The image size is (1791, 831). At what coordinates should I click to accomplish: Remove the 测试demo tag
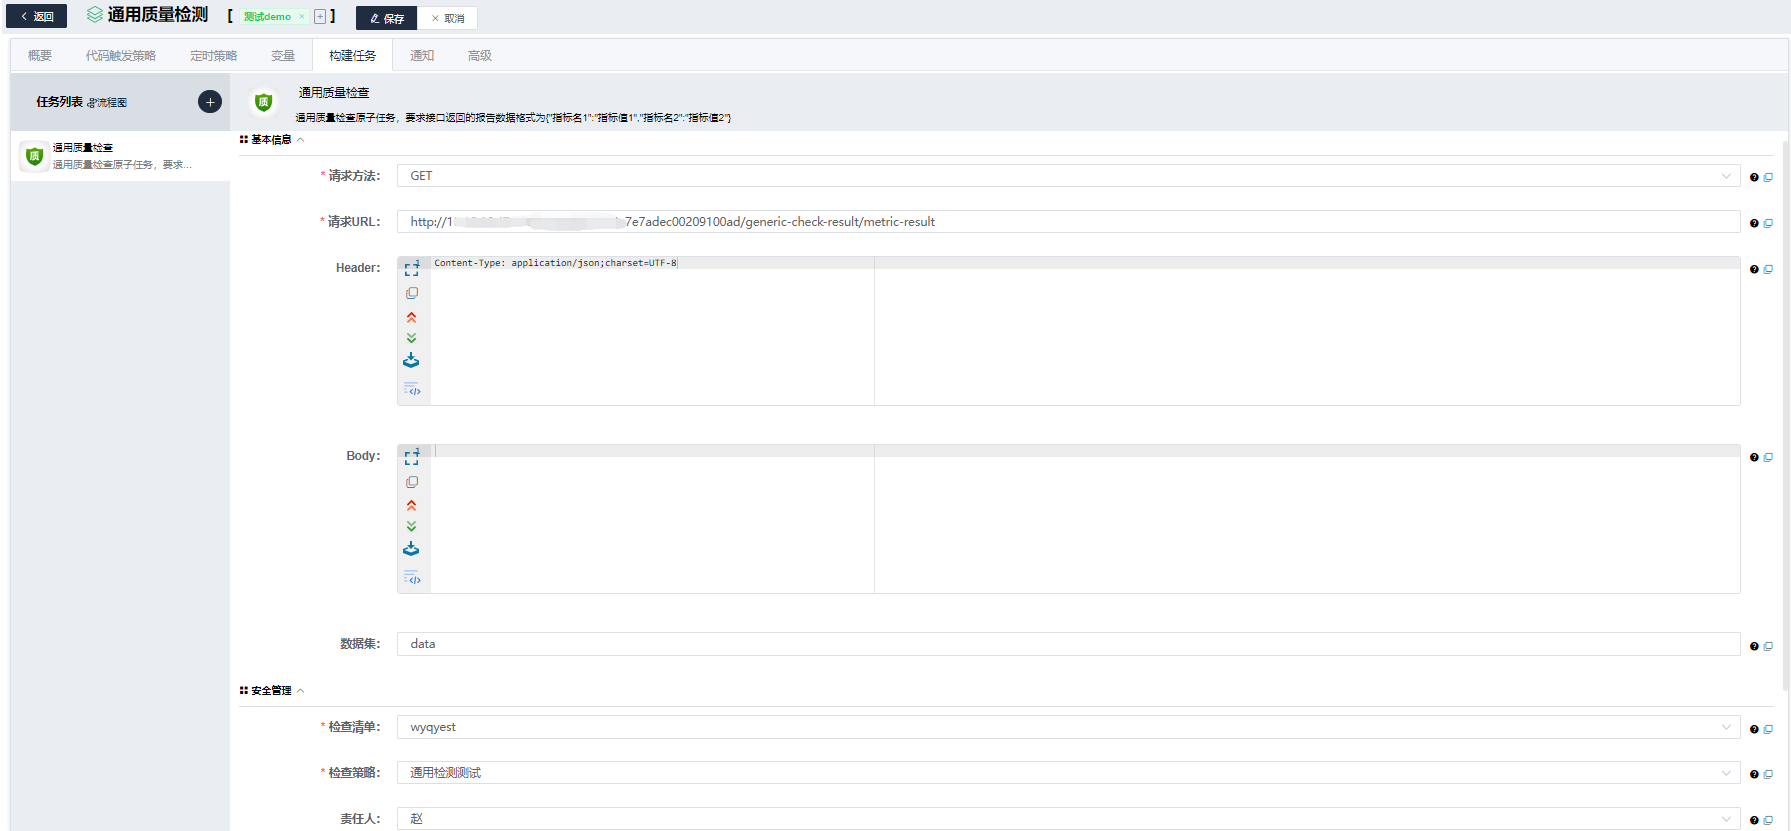(x=302, y=17)
